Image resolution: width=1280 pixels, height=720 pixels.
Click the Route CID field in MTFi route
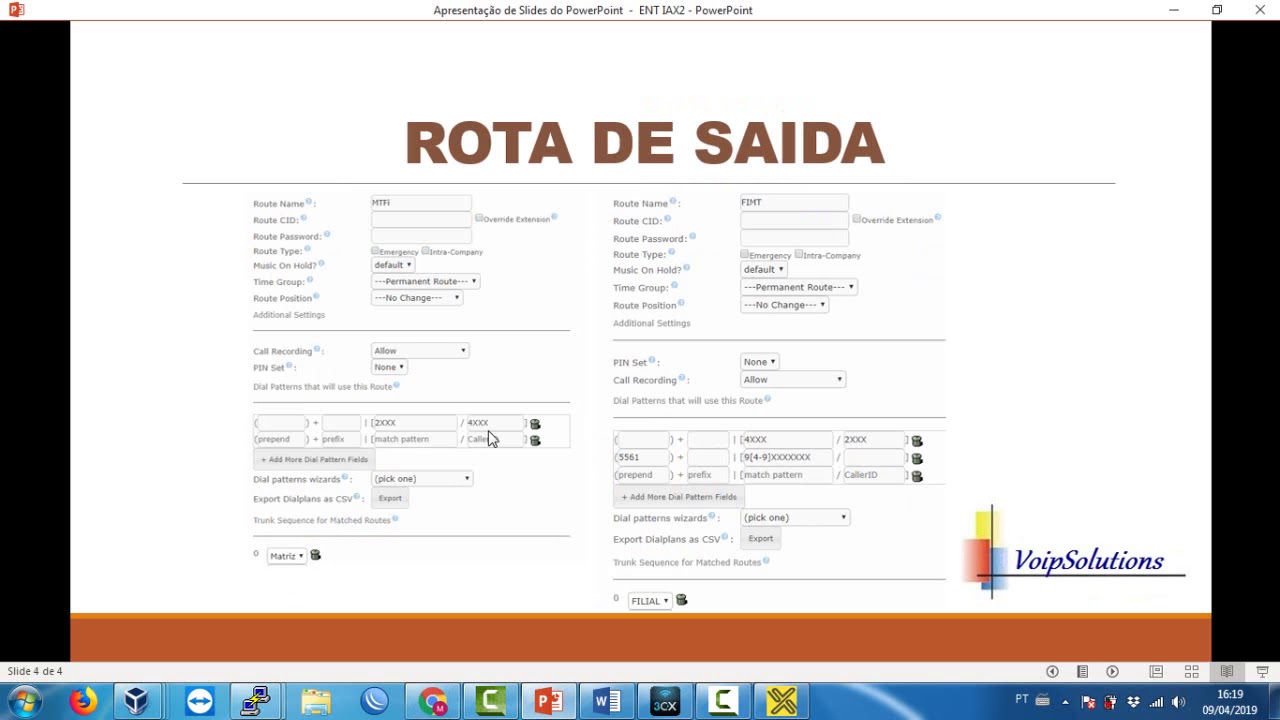pyautogui.click(x=421, y=219)
